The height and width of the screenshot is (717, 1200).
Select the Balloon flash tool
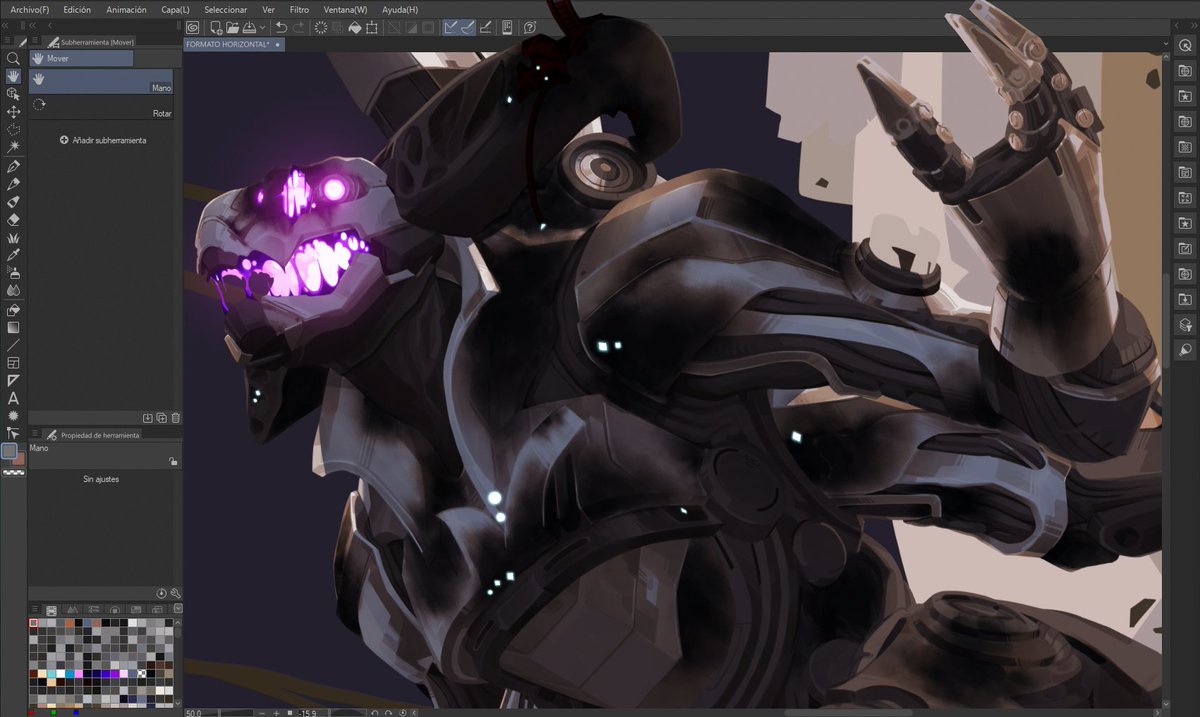tap(14, 415)
